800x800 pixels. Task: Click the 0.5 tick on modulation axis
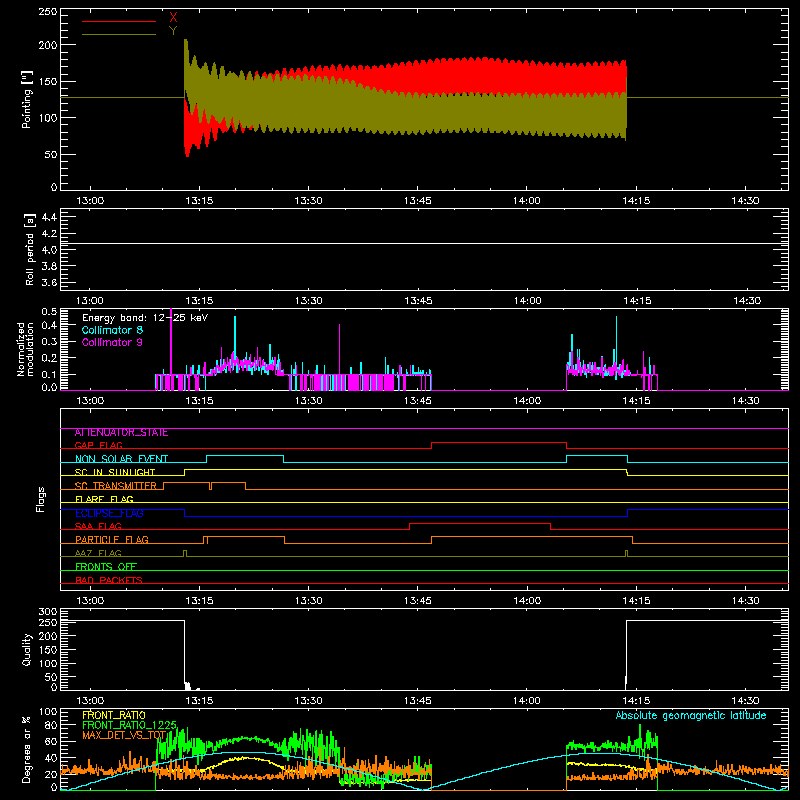[x=49, y=312]
